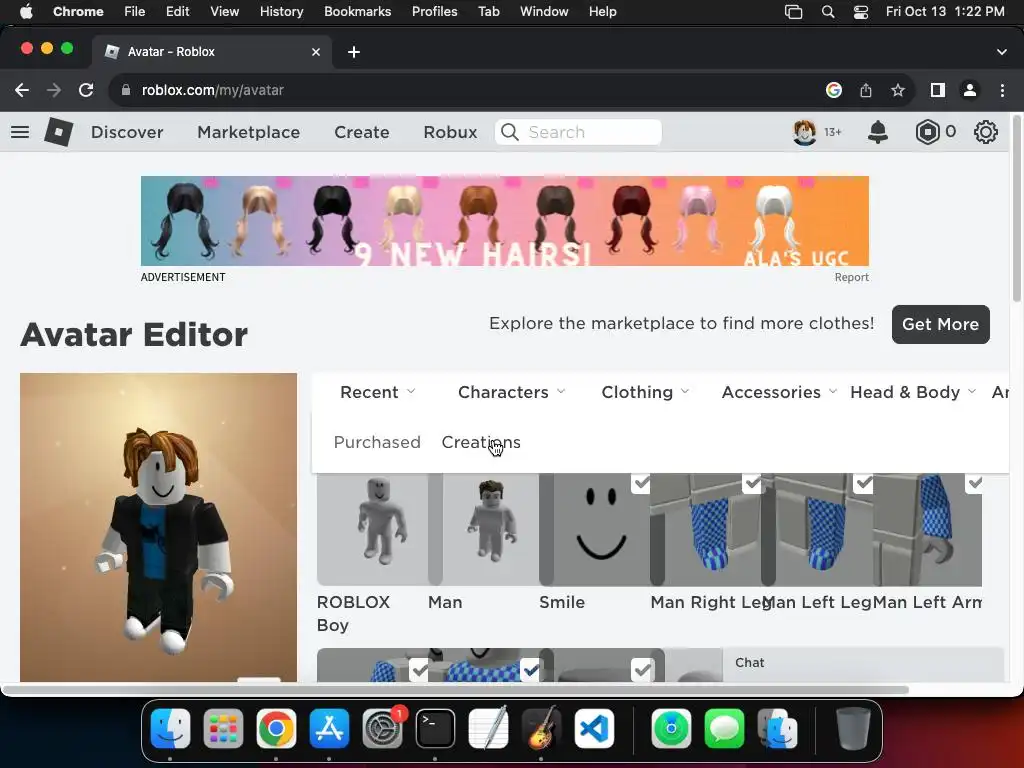Reload the Roblox avatar page

click(x=86, y=90)
